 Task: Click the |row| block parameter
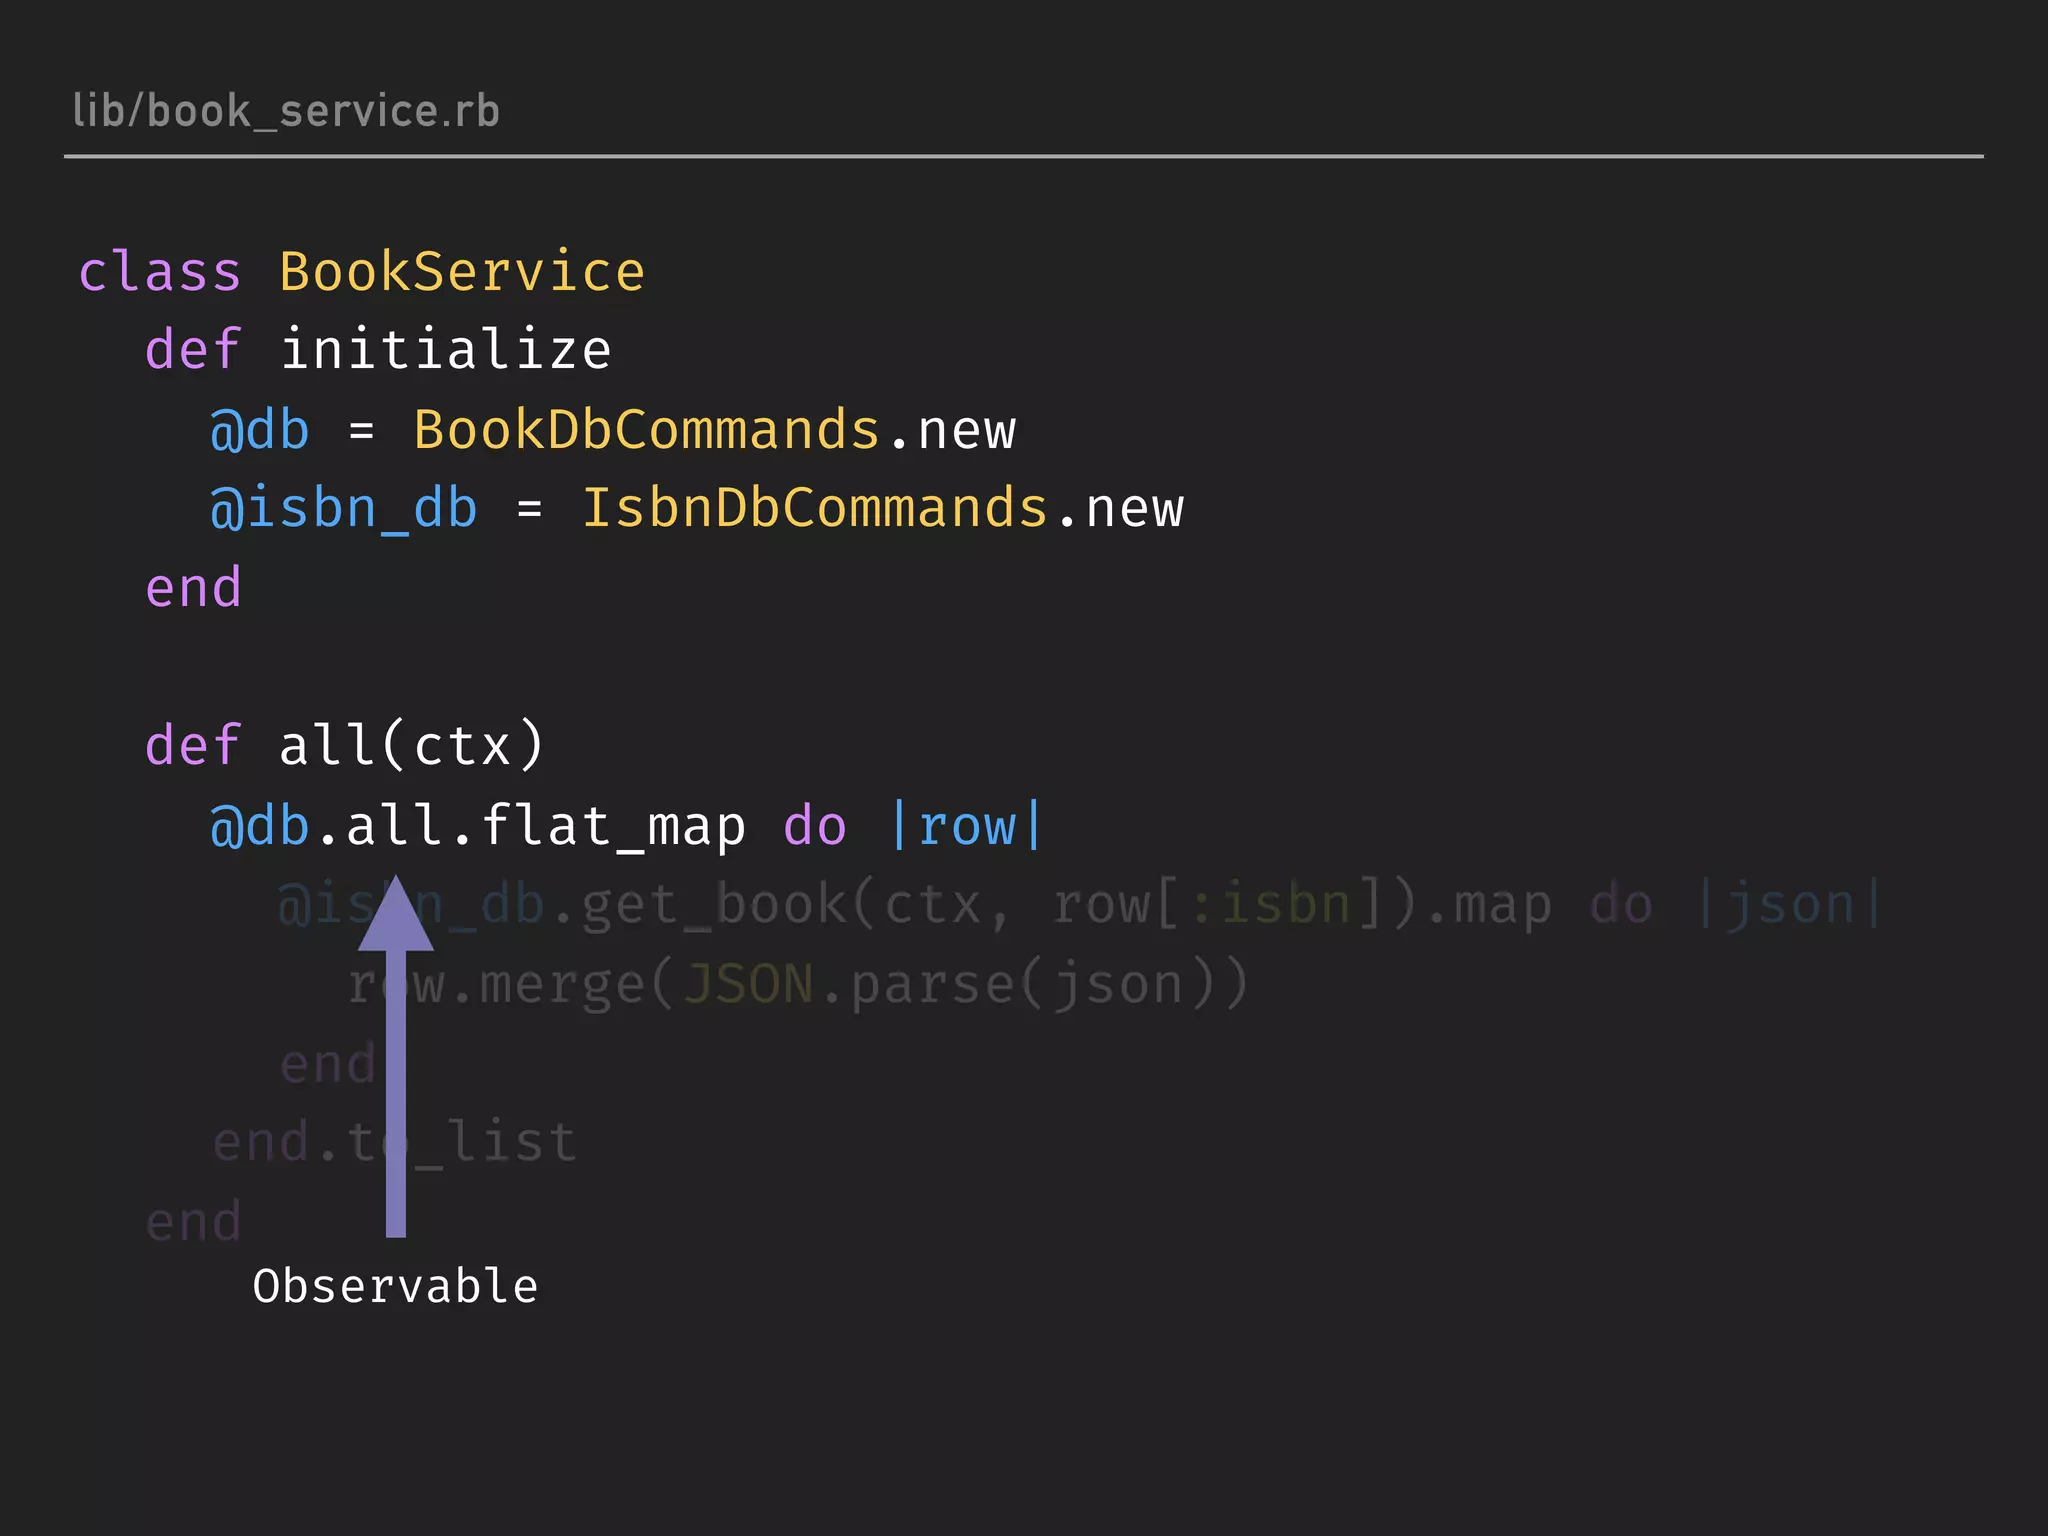point(966,827)
